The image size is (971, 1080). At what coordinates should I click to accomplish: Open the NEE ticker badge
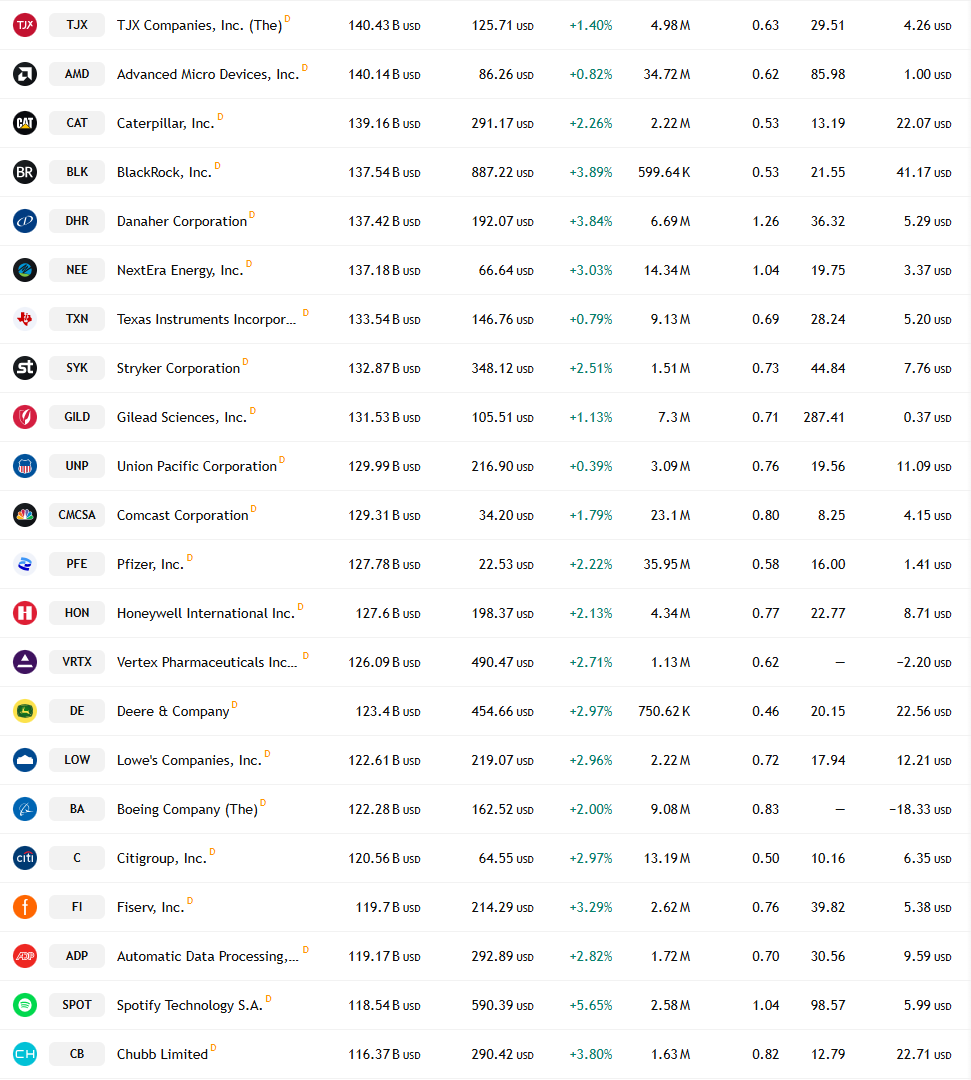tap(77, 269)
